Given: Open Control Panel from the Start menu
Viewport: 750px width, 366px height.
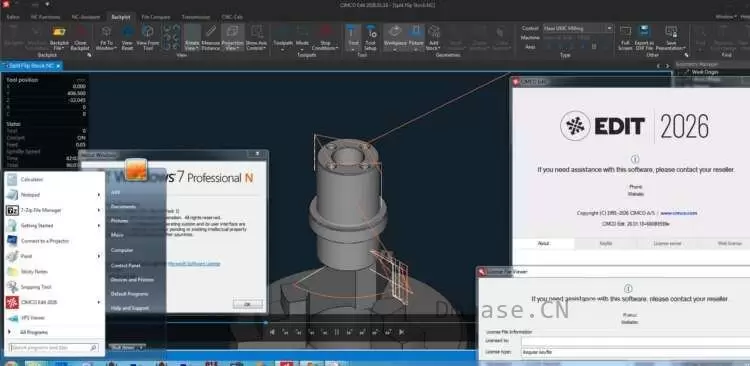Looking at the screenshot, I should pyautogui.click(x=125, y=265).
